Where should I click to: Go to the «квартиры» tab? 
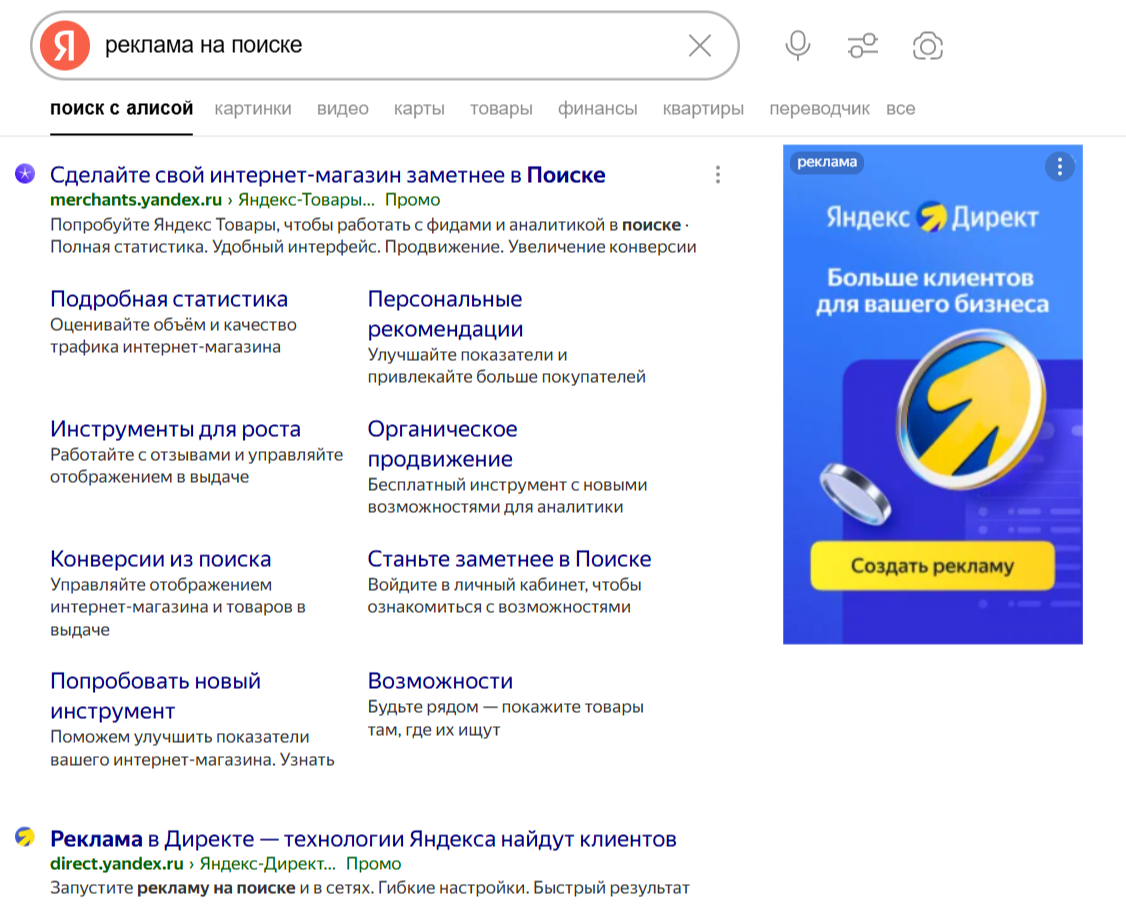point(703,108)
